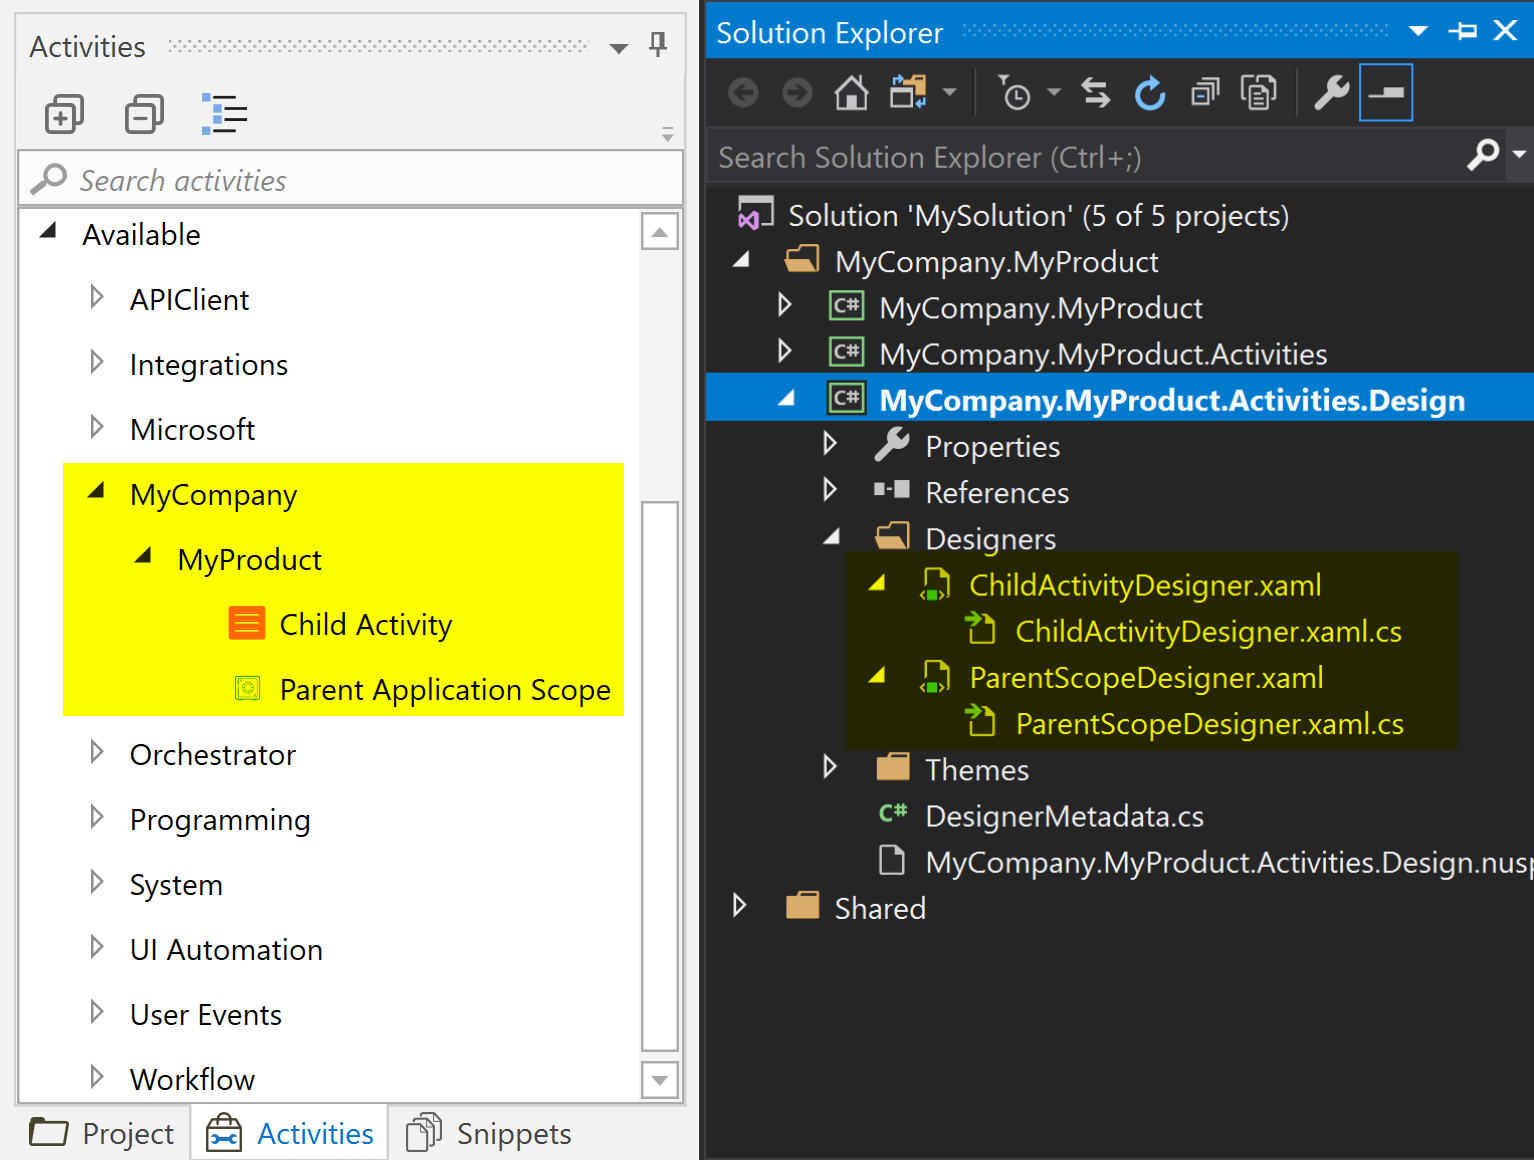This screenshot has width=1534, height=1160.
Task: Toggle auto-hide pin on Solution Explorer
Action: [x=1462, y=31]
